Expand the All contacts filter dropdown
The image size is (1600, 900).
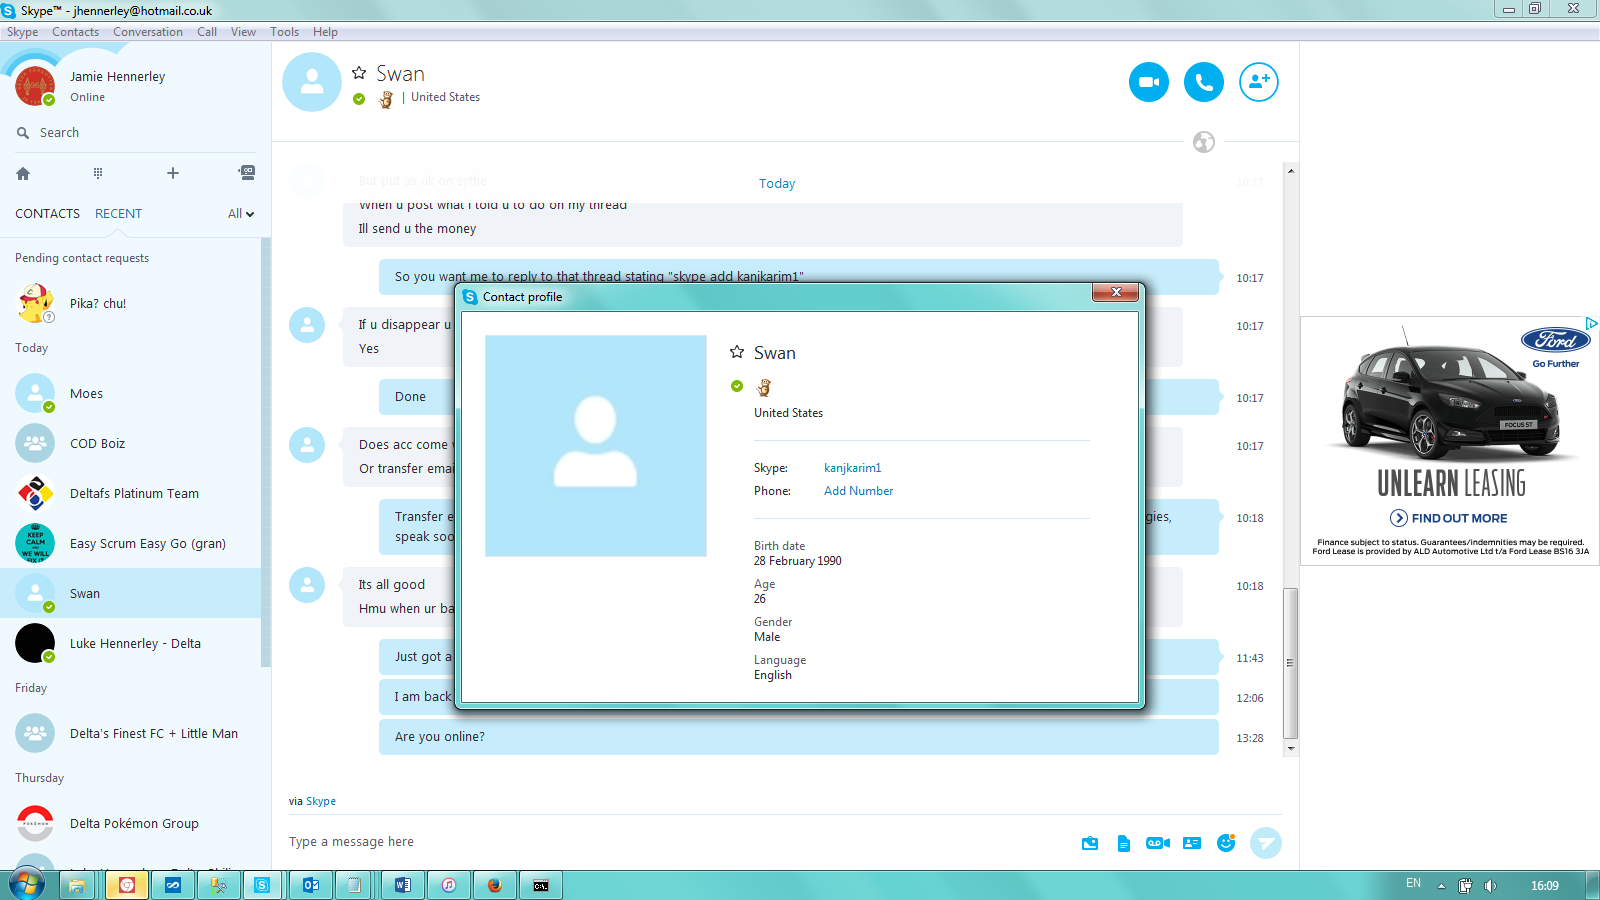tap(241, 214)
